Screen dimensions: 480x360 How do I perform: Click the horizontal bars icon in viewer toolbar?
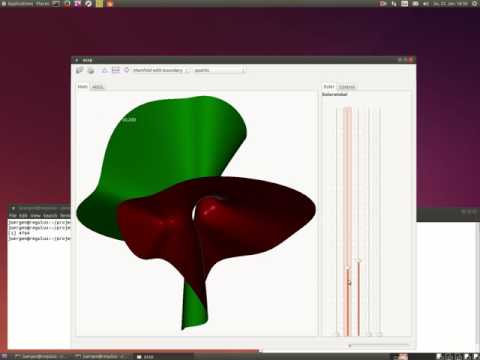tap(115, 70)
